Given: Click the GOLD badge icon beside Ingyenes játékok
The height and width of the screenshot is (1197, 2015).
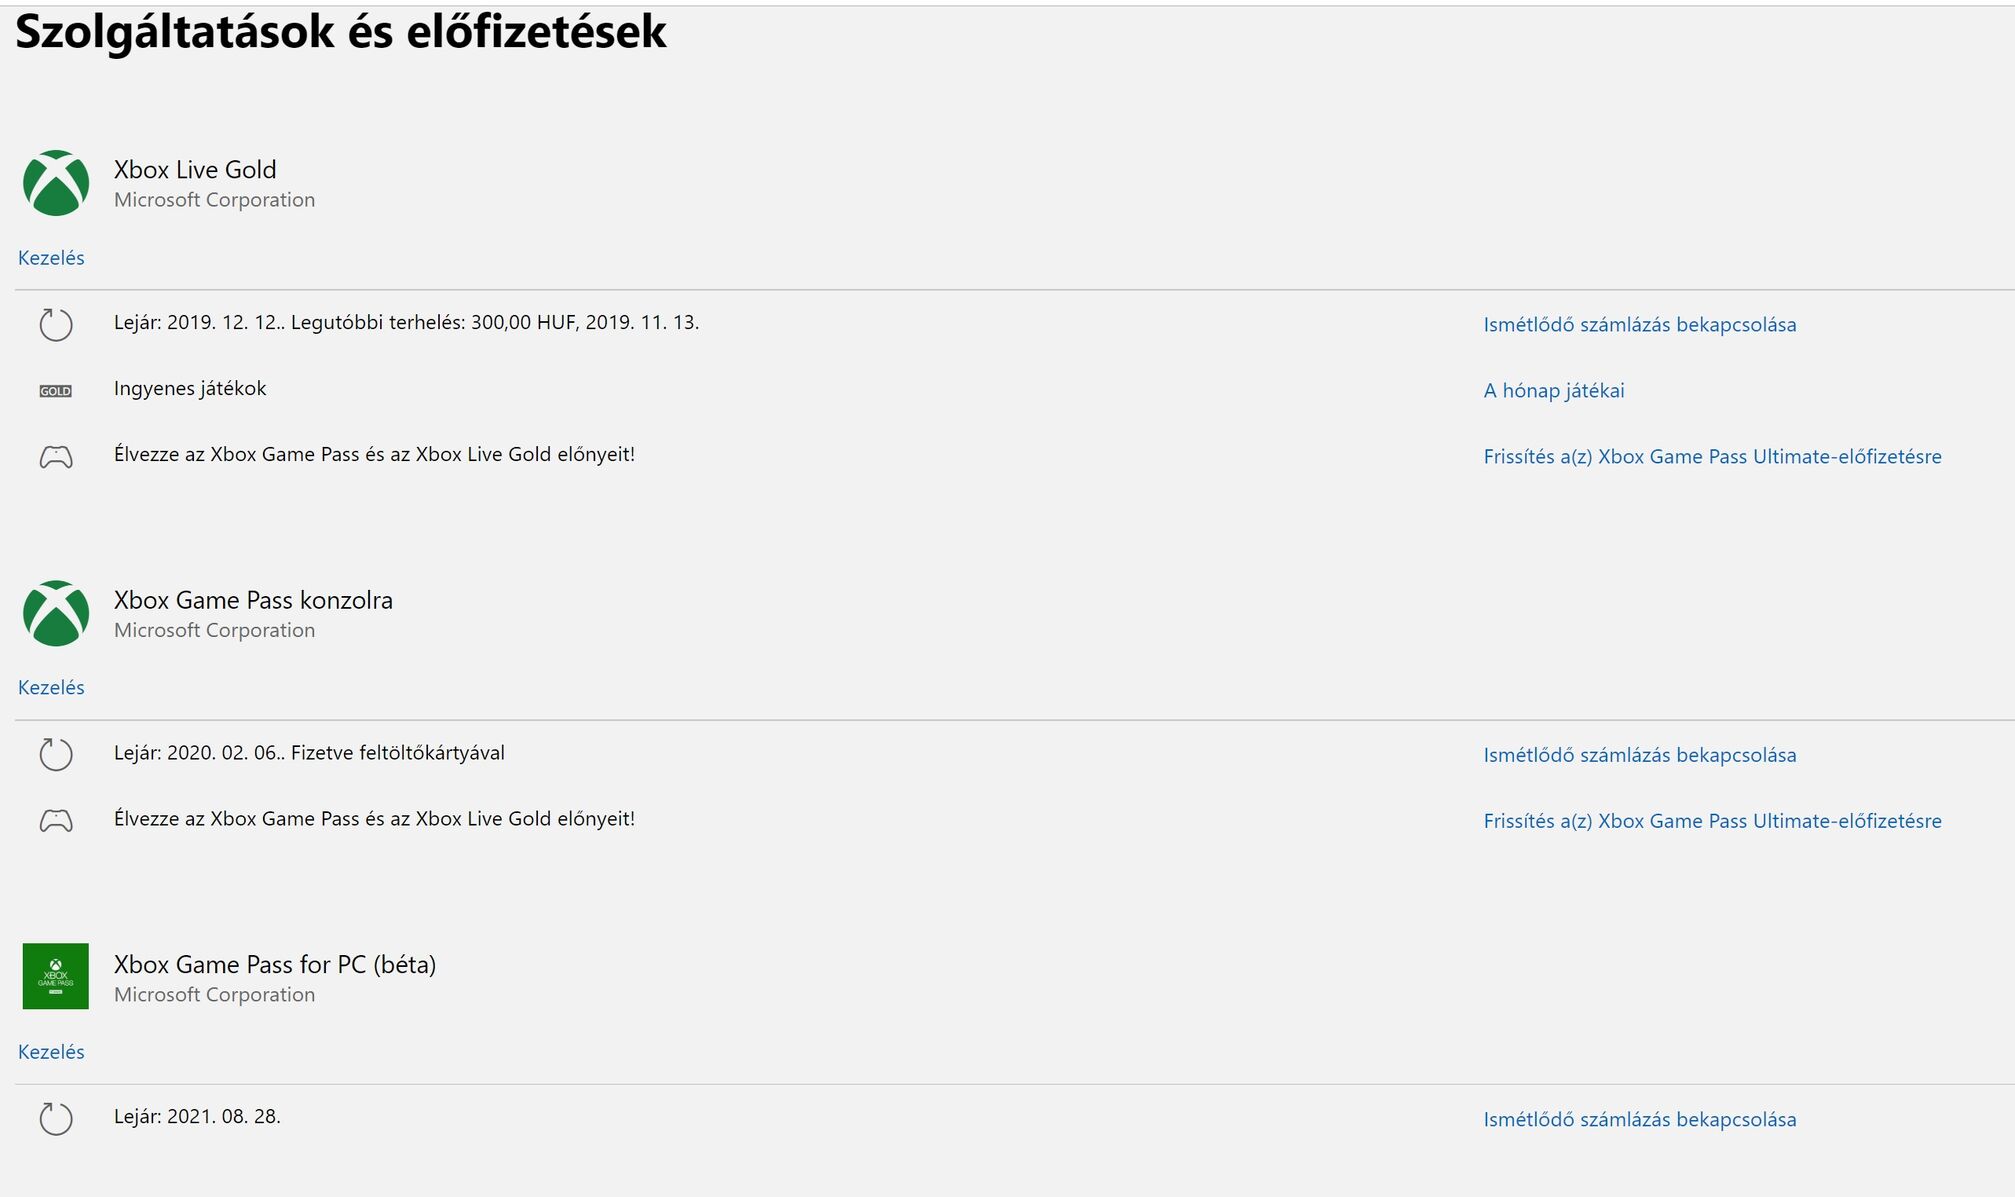Looking at the screenshot, I should 56,391.
